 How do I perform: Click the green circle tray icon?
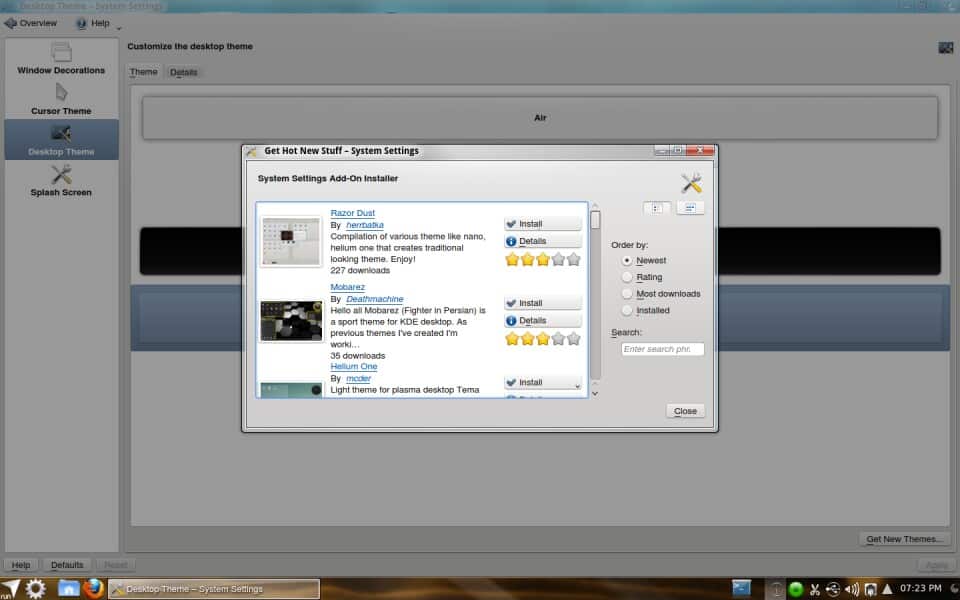point(796,590)
